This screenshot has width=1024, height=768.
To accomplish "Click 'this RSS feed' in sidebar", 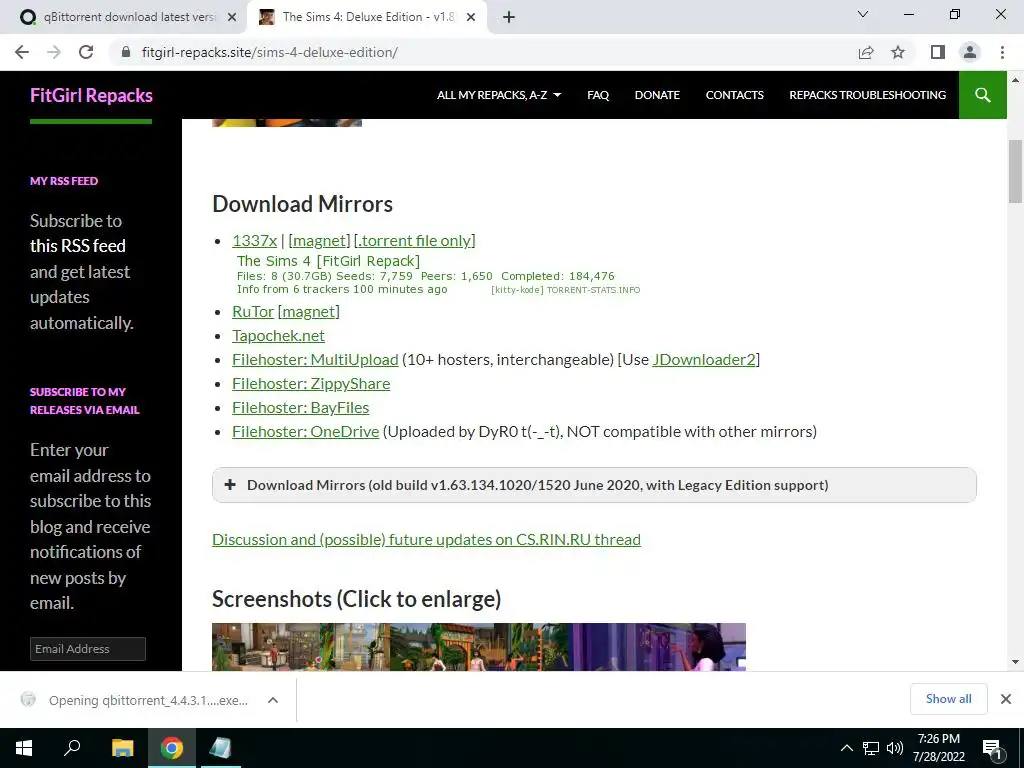I will (78, 246).
